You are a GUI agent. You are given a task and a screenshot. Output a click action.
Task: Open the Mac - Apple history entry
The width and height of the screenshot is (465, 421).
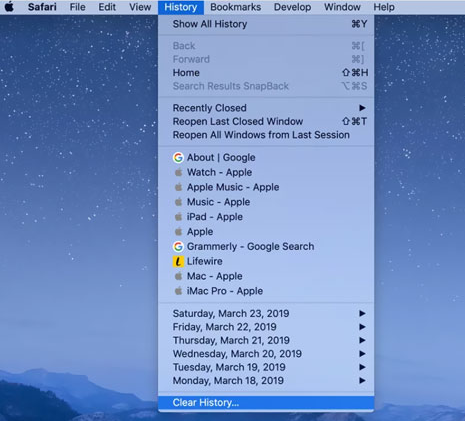pos(266,276)
